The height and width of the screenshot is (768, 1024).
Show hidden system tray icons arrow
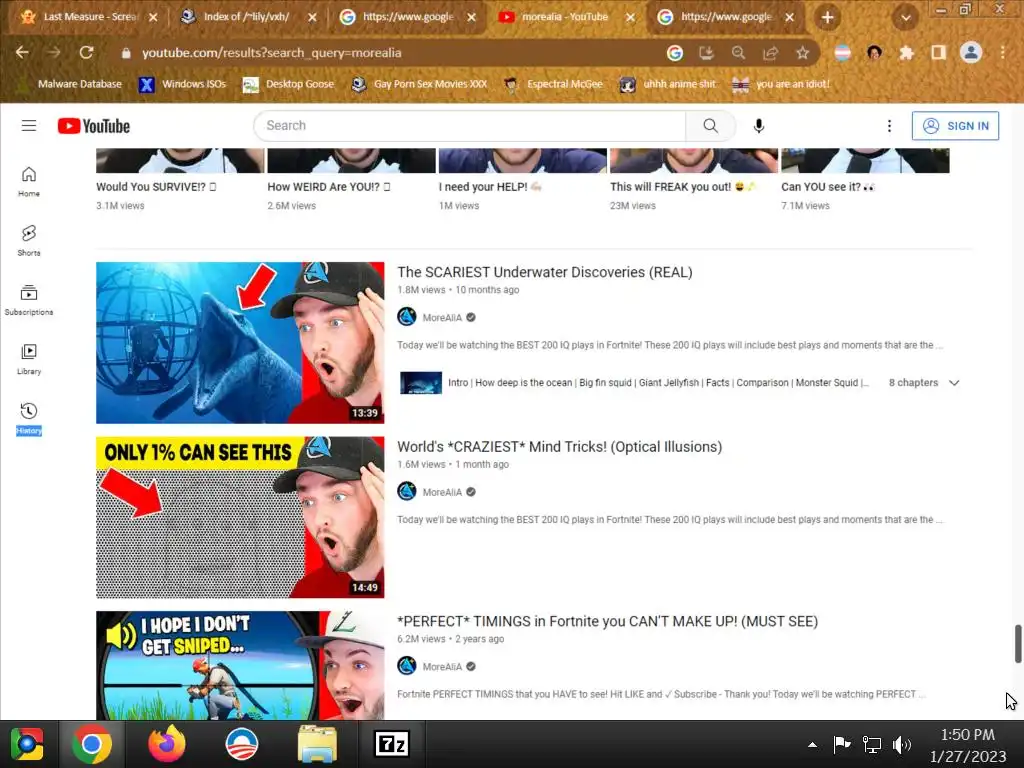point(812,744)
